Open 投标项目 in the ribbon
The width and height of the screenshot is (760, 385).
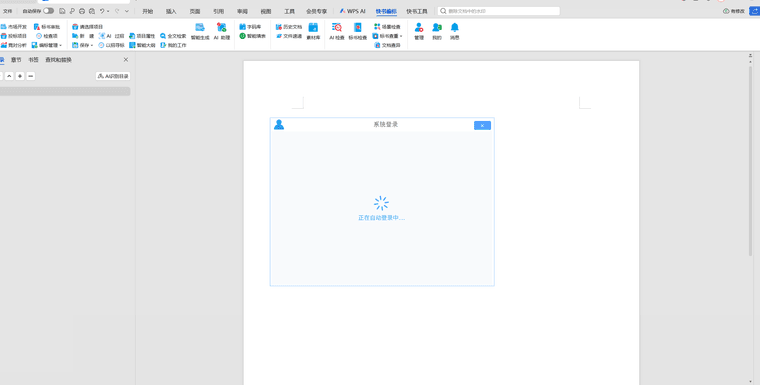coord(14,36)
